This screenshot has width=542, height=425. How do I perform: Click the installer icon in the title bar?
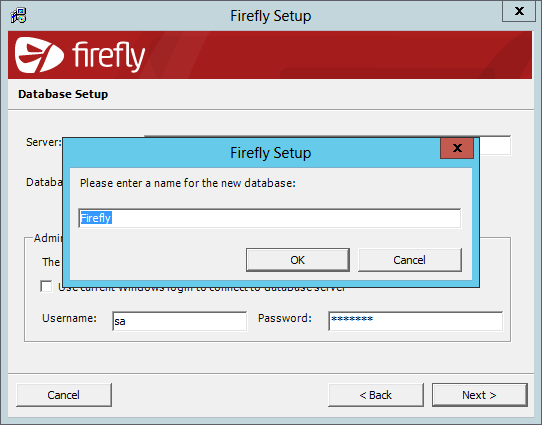point(18,15)
